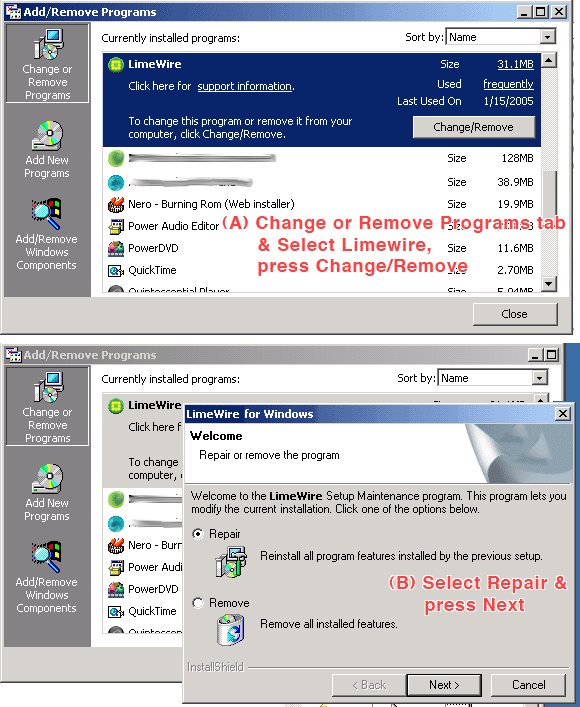Open the support information link

[244, 86]
